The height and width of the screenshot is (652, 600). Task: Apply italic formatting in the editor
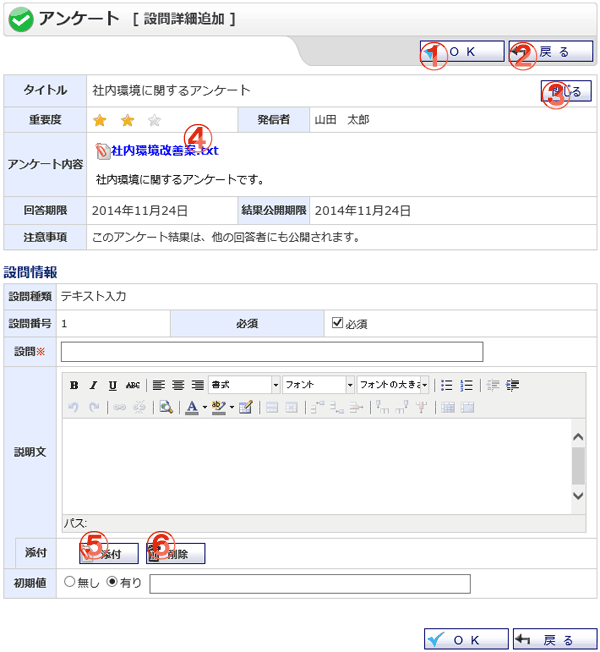pyautogui.click(x=94, y=385)
